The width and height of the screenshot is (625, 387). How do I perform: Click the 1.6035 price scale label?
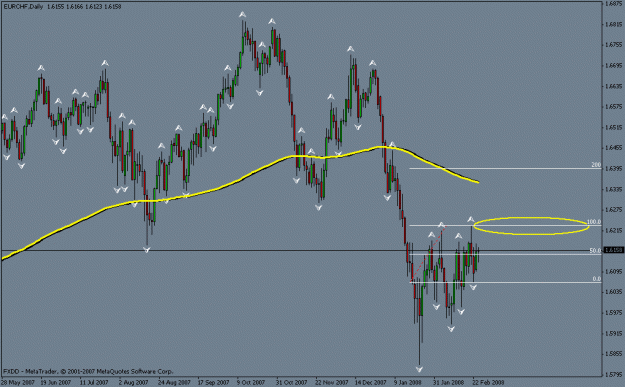pos(613,292)
